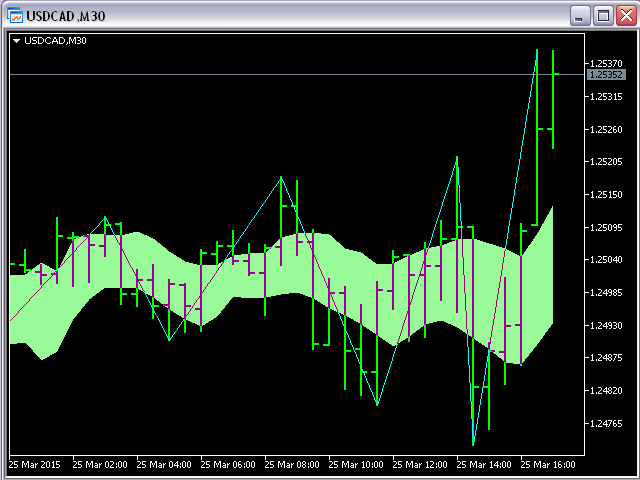Minimize the USDCAD chart window
Screen dimensions: 640x480
pyautogui.click(x=580, y=16)
